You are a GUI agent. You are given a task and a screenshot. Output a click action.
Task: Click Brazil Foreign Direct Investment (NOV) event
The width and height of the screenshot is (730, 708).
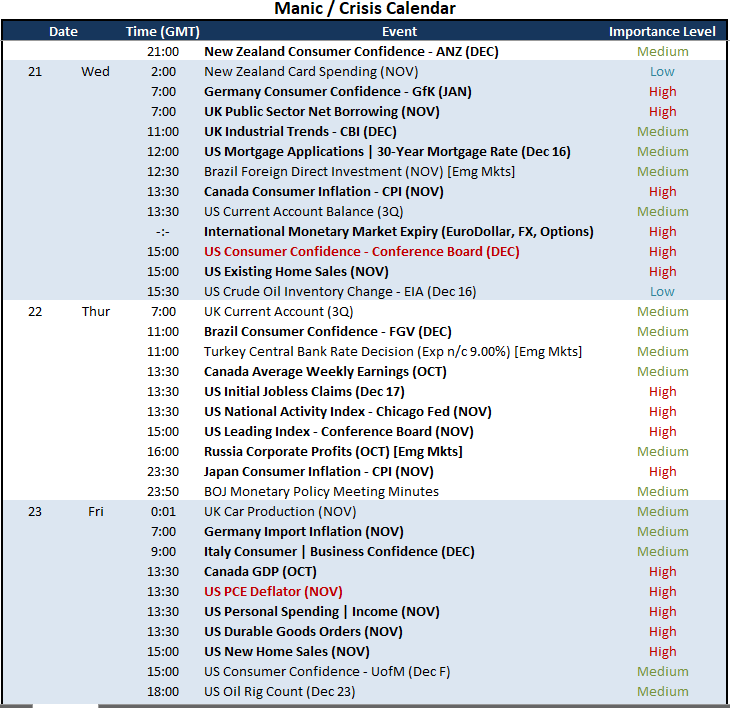359,172
